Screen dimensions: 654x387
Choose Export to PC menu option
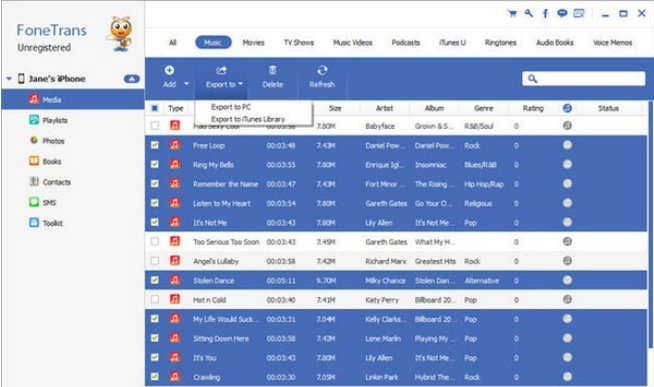(231, 107)
